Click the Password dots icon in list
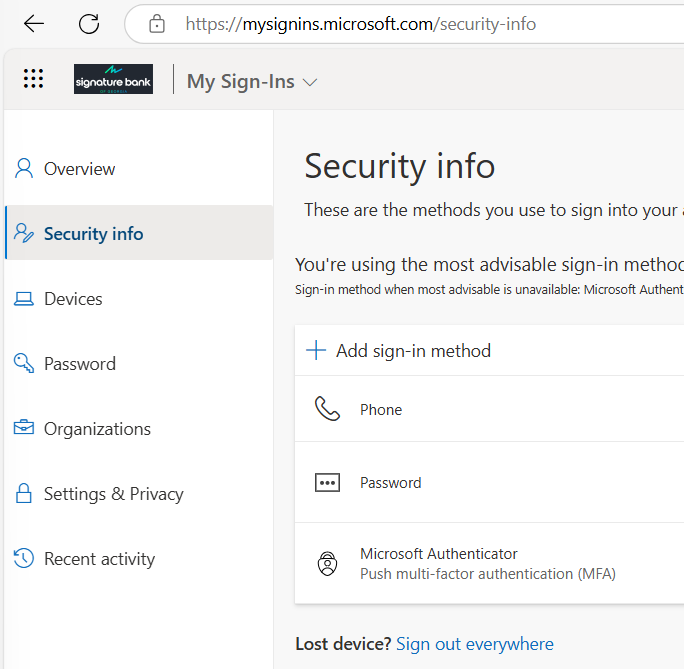Viewport: 684px width, 669px height. tap(327, 483)
